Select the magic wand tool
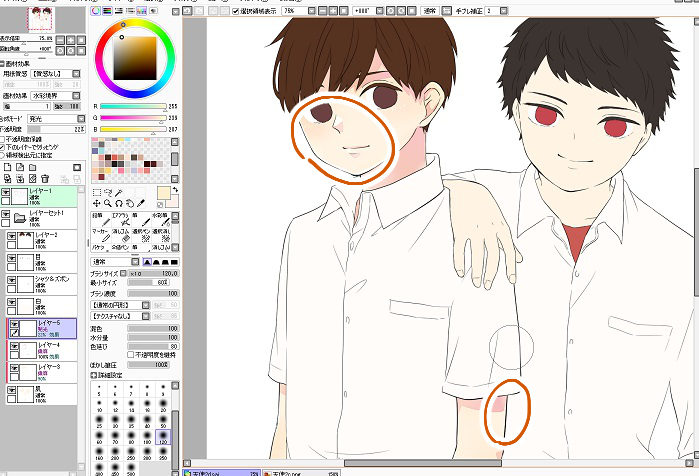Image resolution: width=699 pixels, height=476 pixels. coord(119,193)
